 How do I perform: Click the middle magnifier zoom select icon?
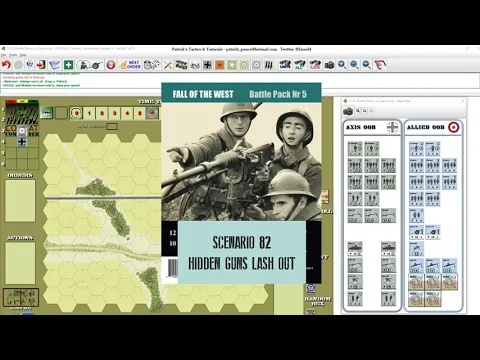tap(354, 65)
